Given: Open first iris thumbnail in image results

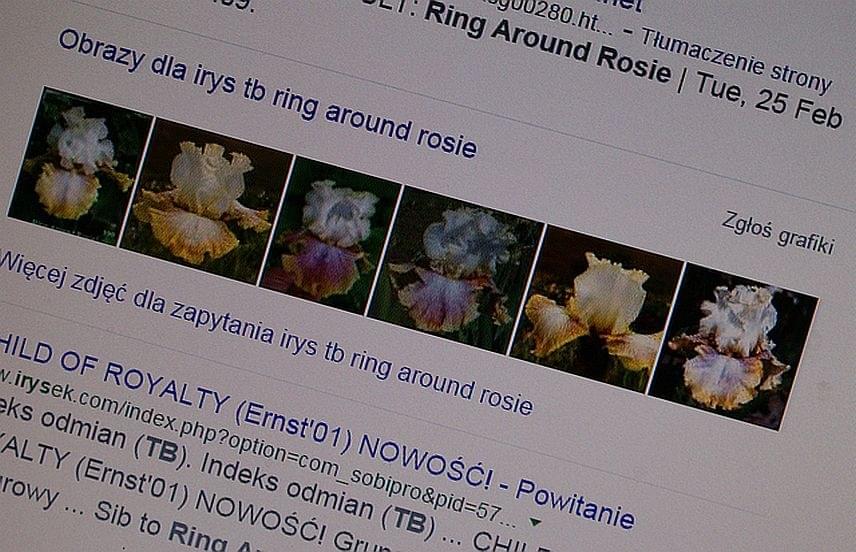Looking at the screenshot, I should click(x=80, y=167).
